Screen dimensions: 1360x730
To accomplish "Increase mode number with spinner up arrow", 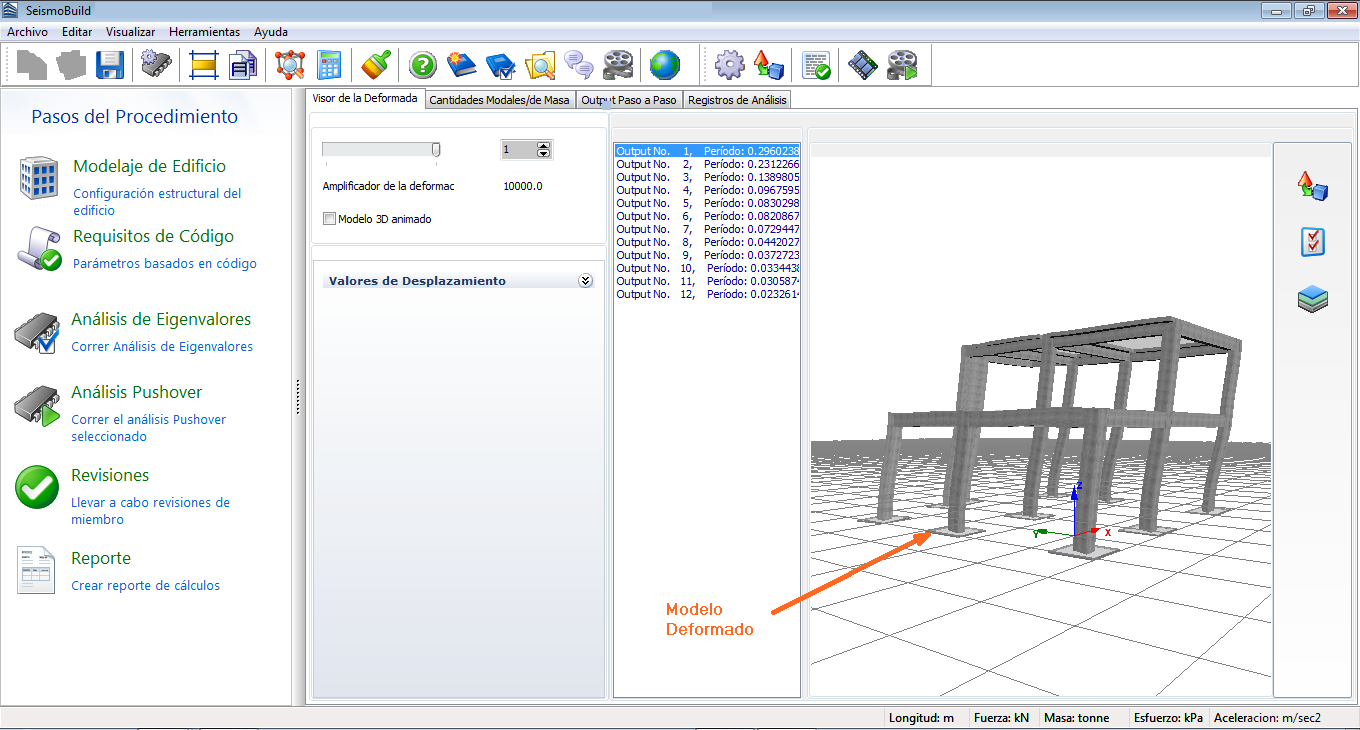I will click(x=543, y=146).
